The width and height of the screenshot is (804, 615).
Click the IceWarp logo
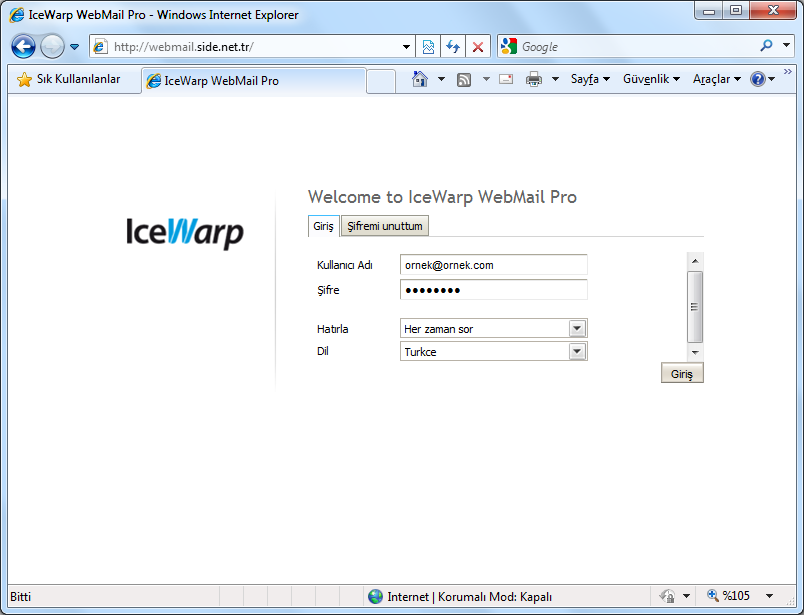click(x=185, y=233)
